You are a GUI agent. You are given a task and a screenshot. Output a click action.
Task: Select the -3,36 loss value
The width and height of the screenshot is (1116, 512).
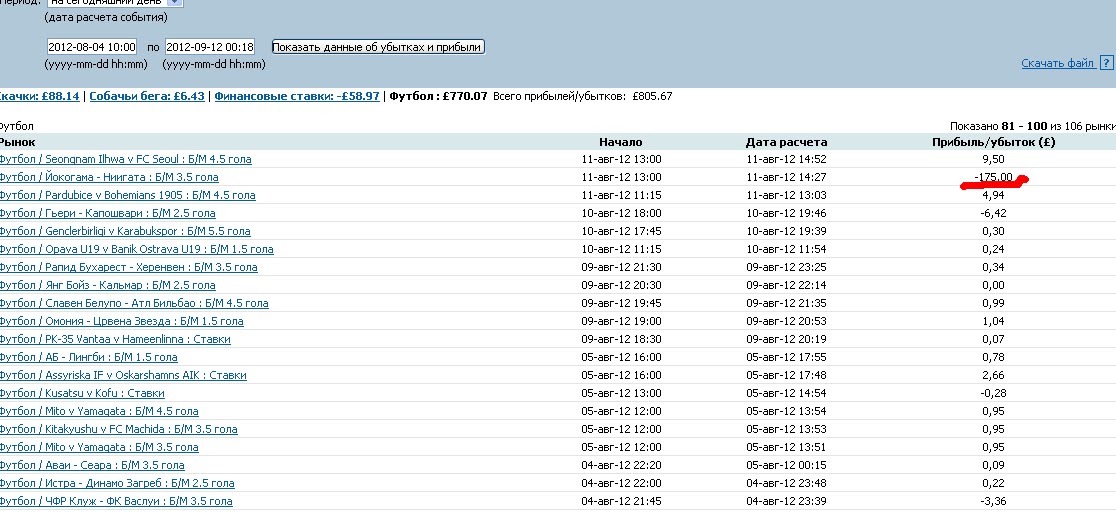click(992, 501)
